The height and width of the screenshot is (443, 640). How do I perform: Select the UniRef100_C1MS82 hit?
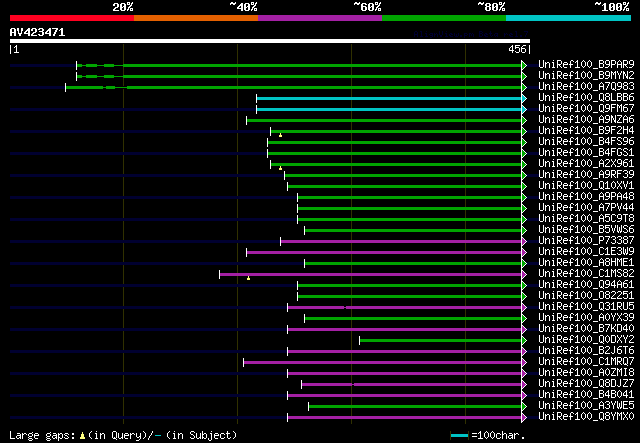click(x=586, y=274)
